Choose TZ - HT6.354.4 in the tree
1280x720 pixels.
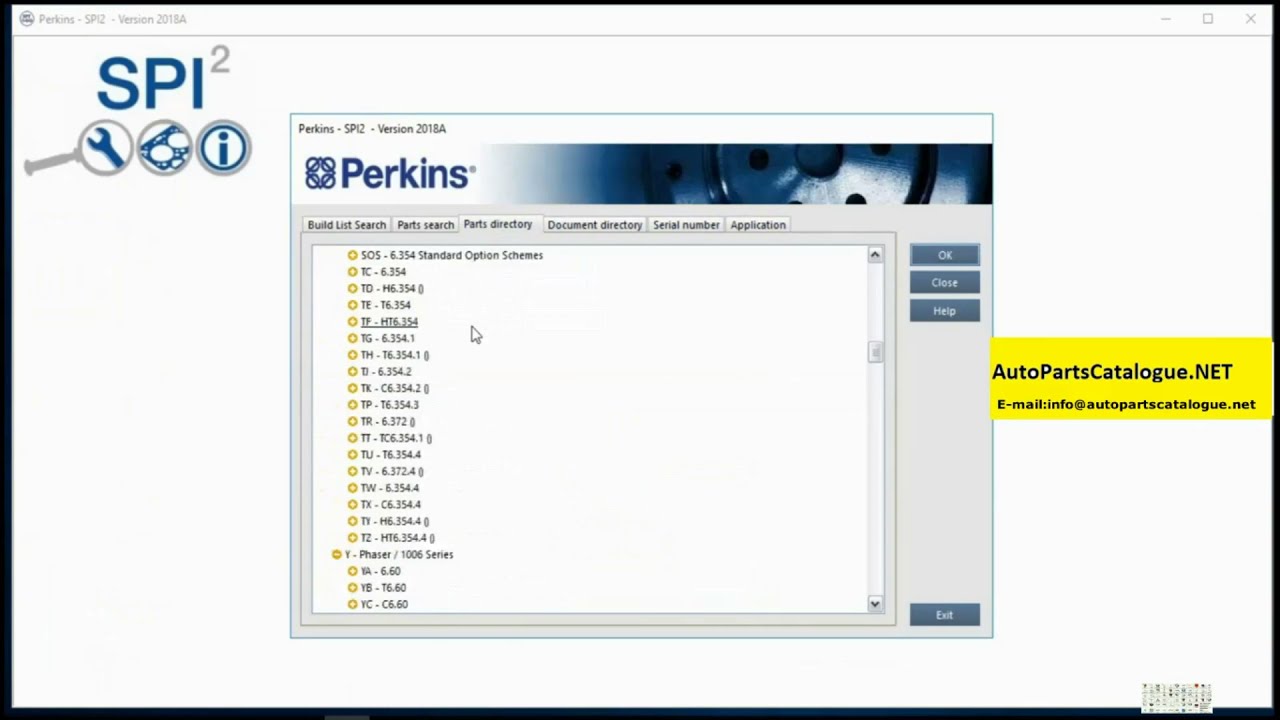click(397, 538)
